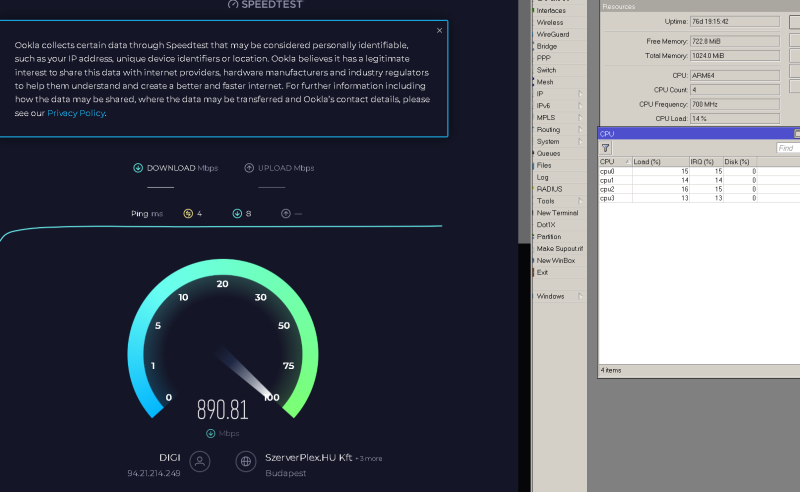
Task: Click the CPU Load value field
Action: 735,118
